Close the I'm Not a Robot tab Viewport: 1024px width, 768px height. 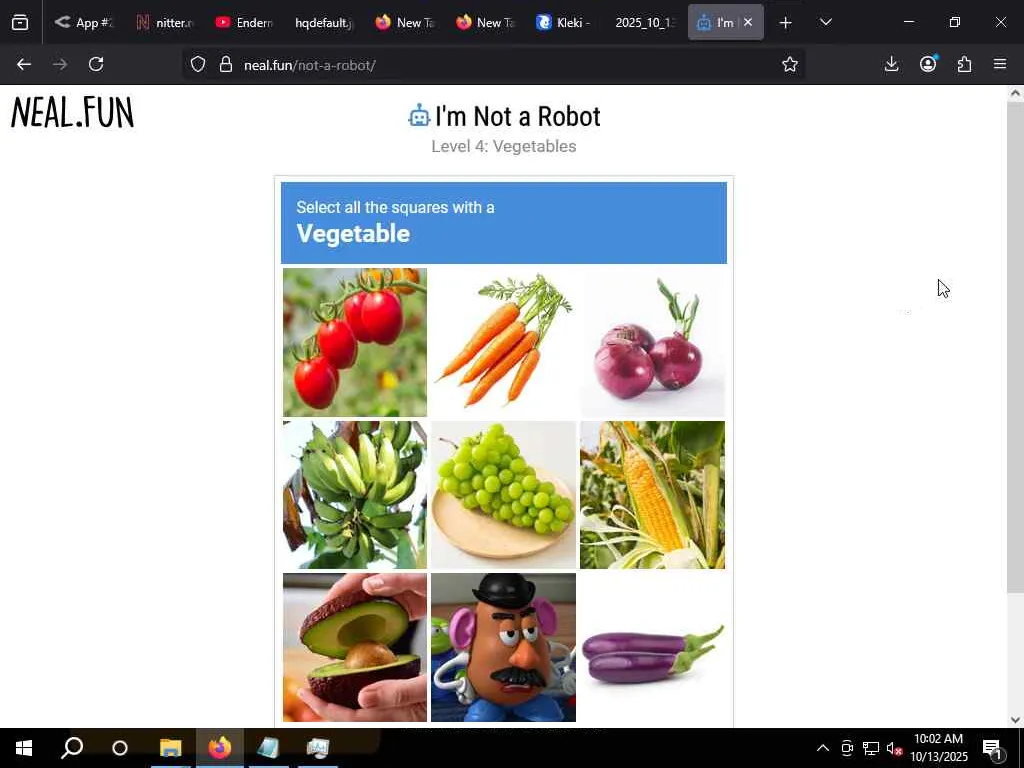click(x=748, y=22)
